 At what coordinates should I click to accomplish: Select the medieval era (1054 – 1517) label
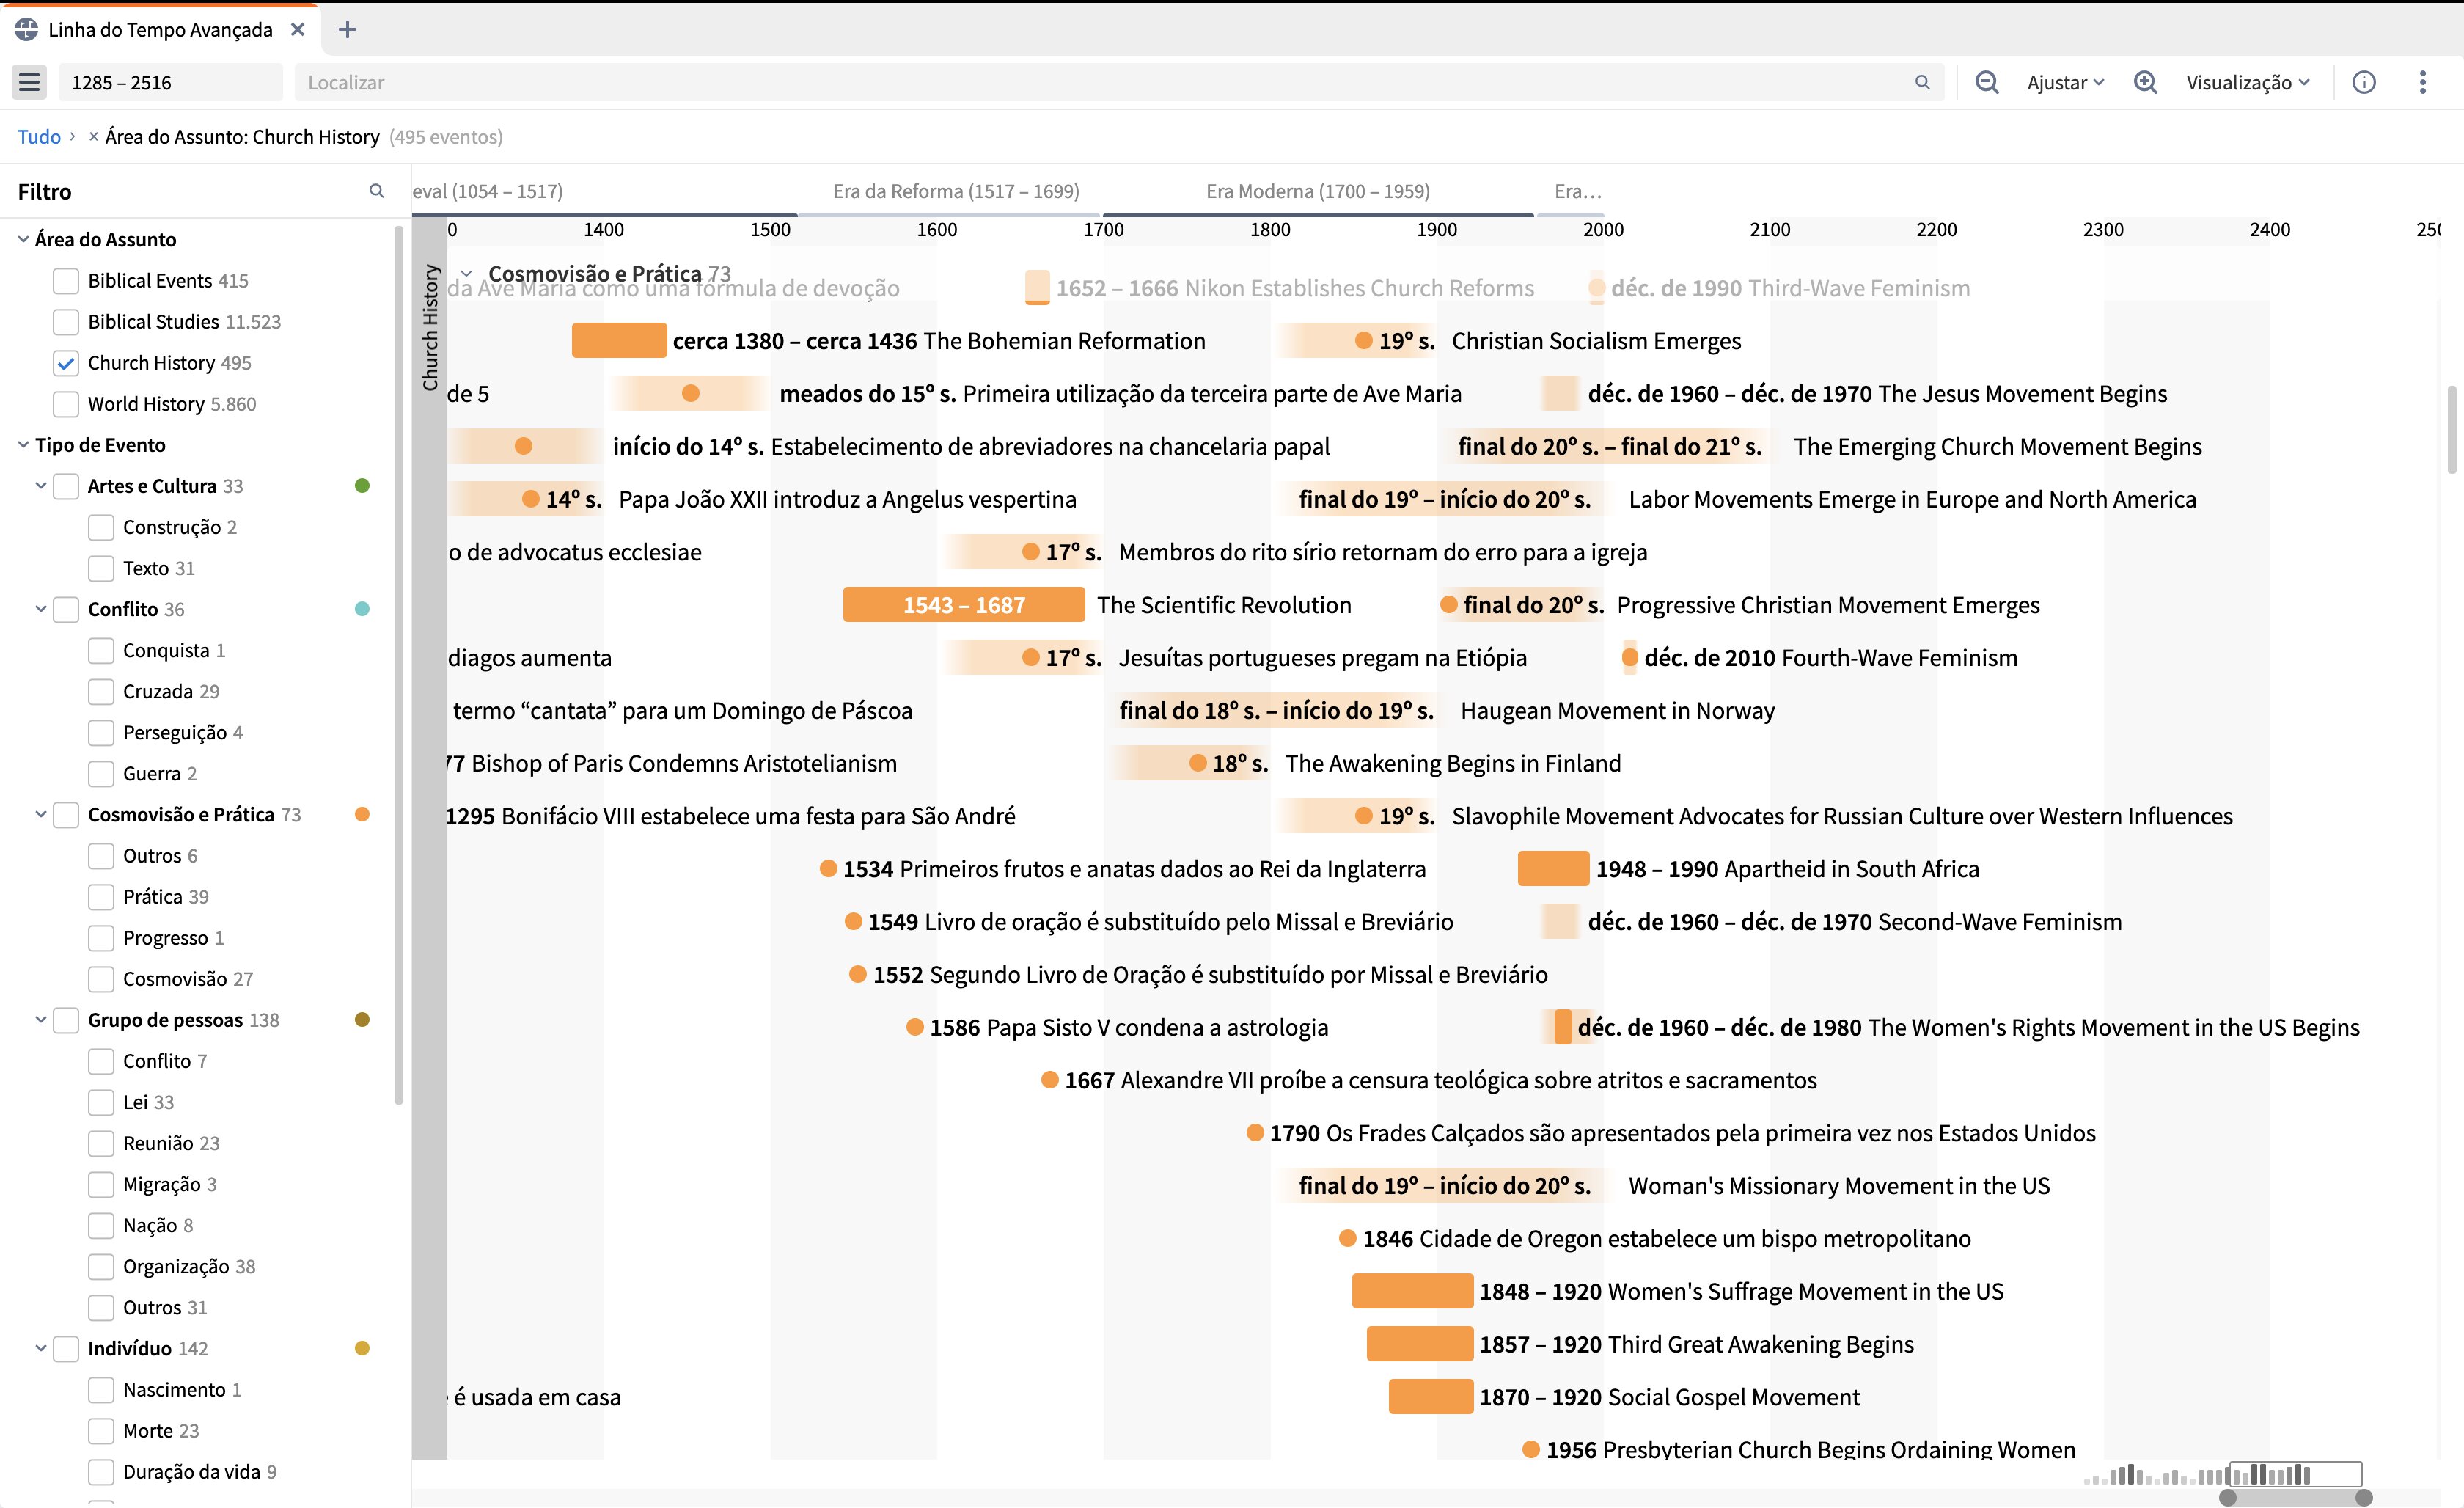click(x=488, y=190)
